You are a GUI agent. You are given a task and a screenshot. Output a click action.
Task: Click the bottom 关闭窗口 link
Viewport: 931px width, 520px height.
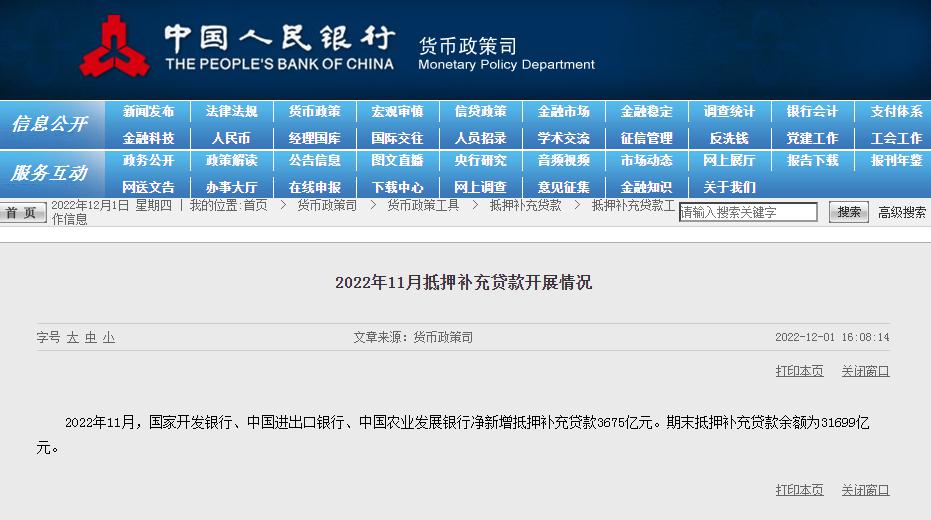click(865, 490)
